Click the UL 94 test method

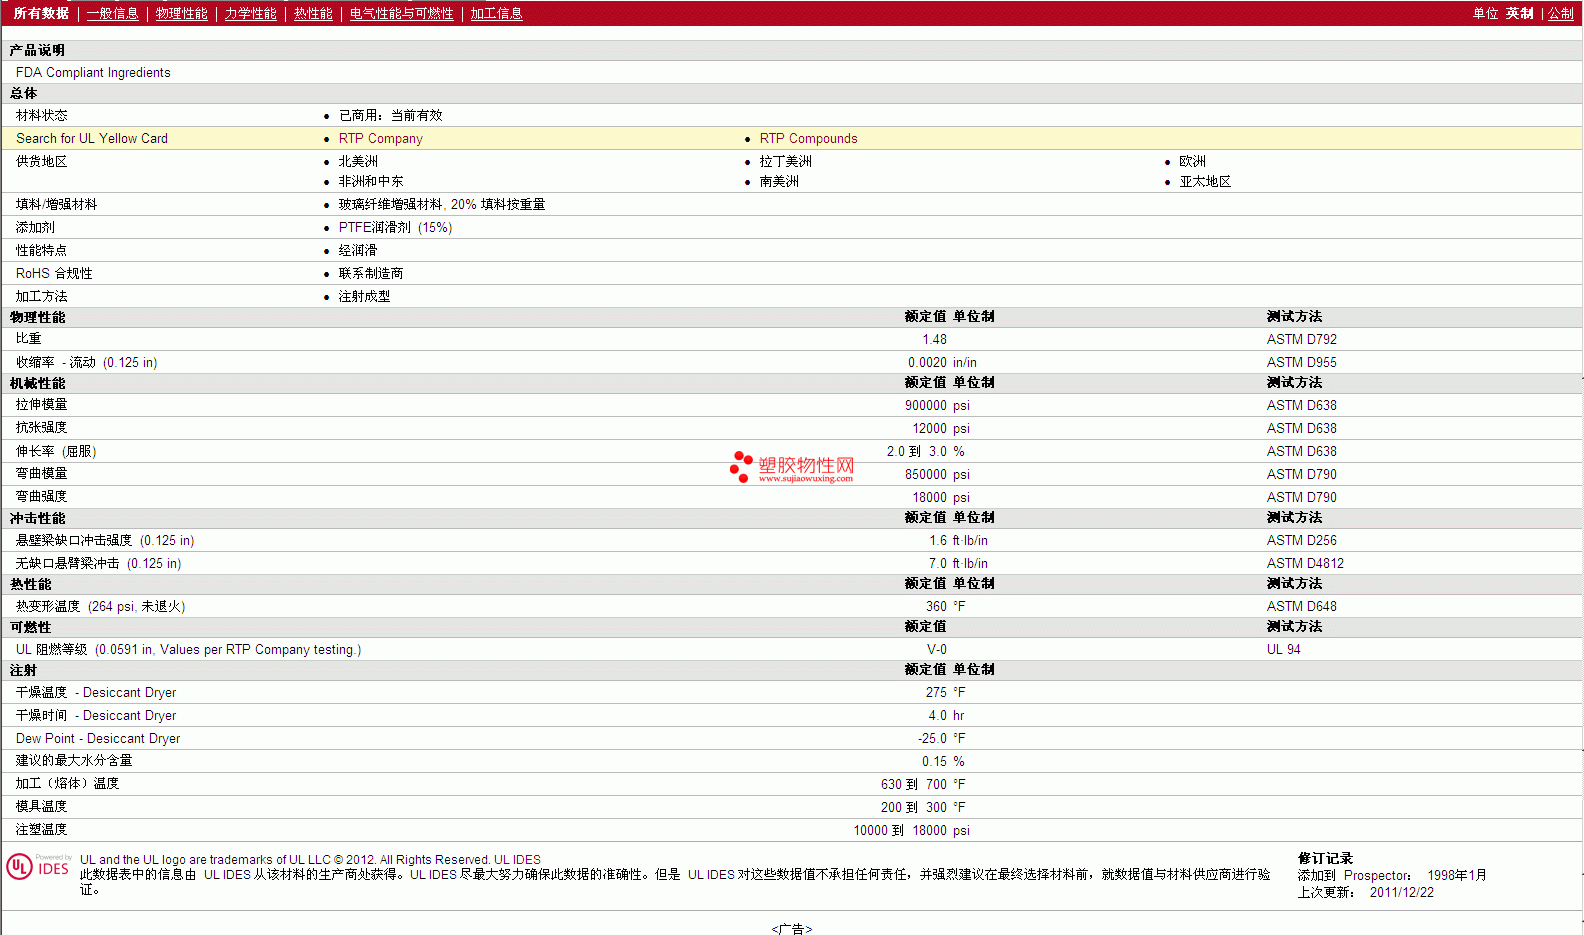coord(1284,650)
